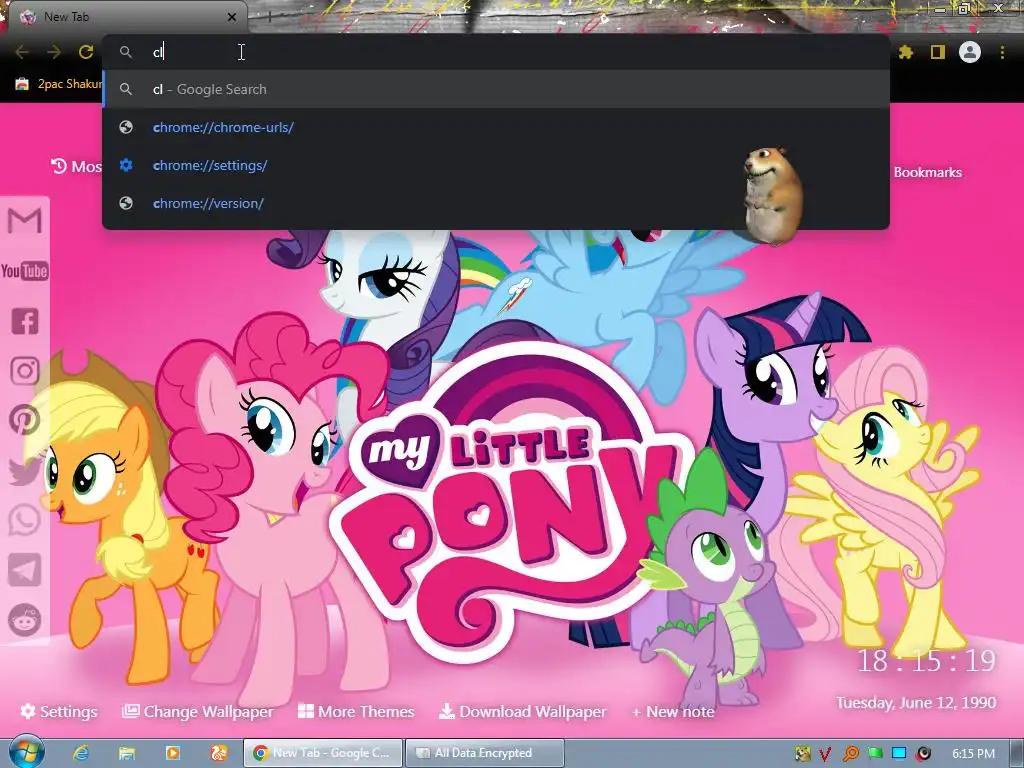Open UC Browser icon in taskbar

219,753
